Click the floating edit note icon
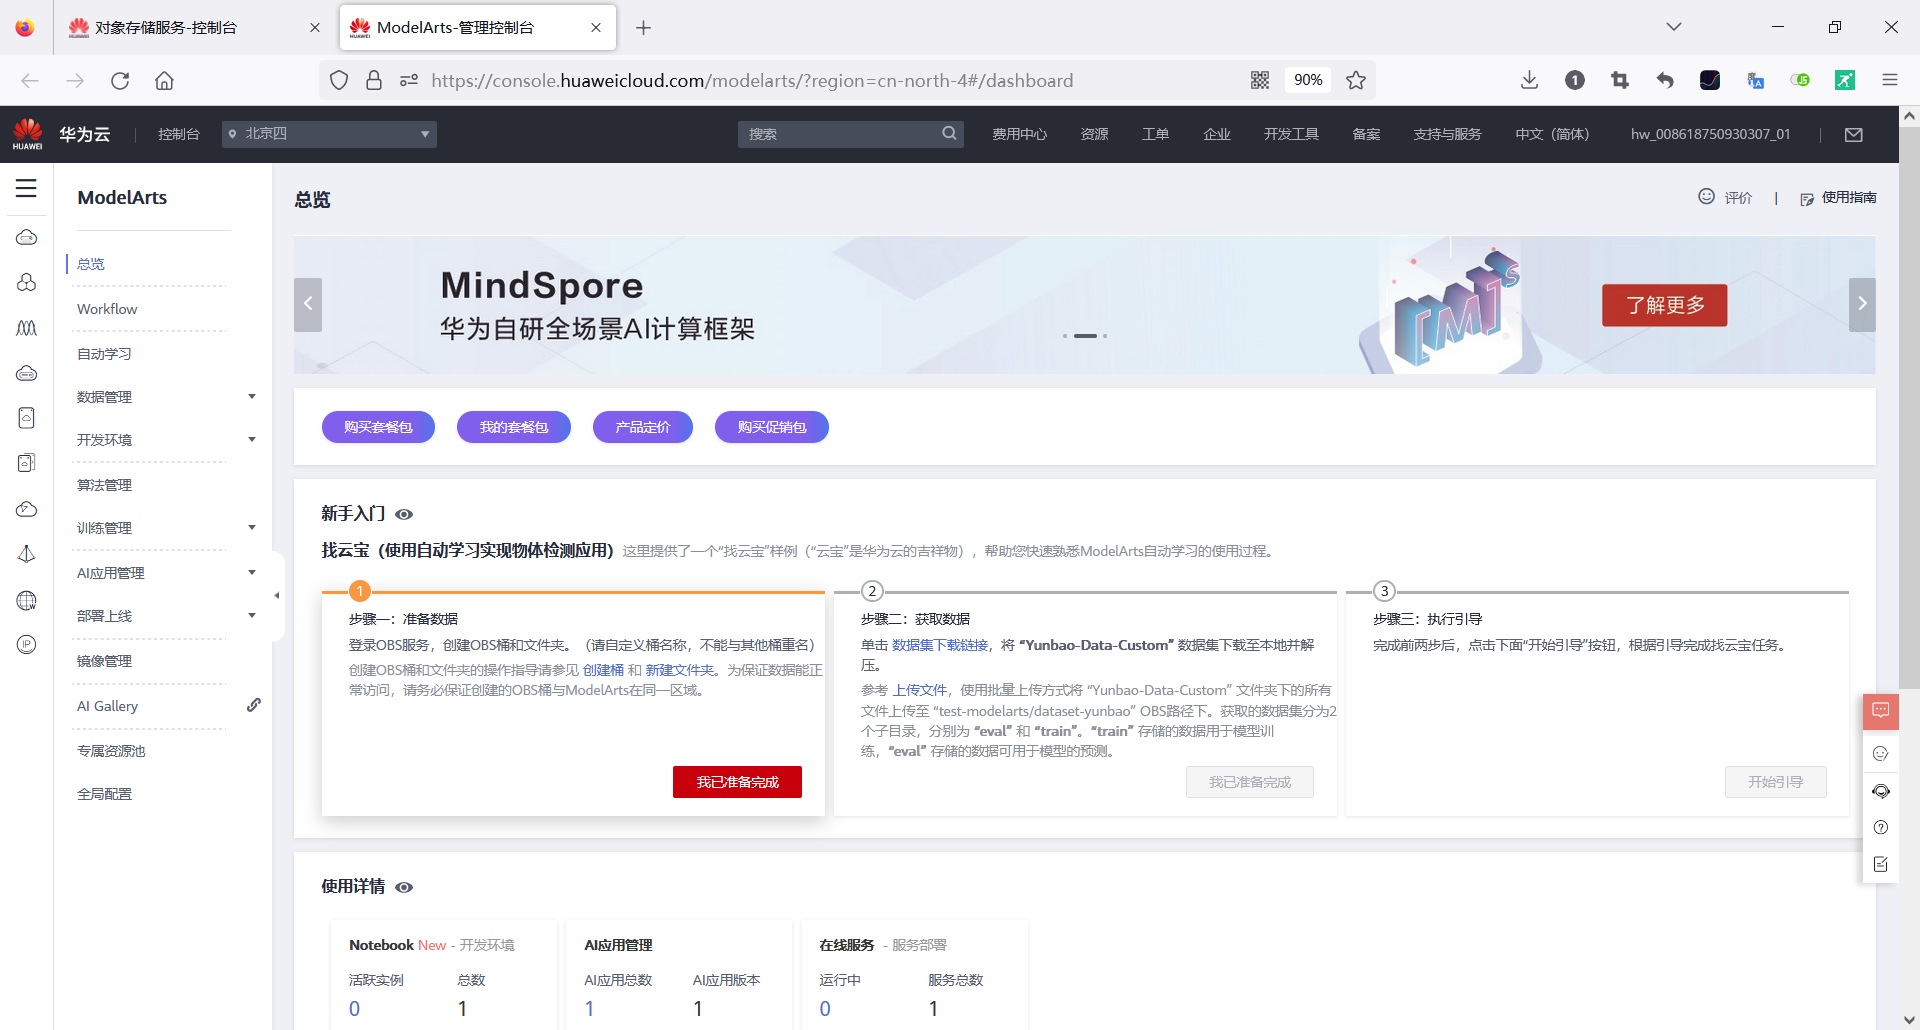Viewport: 1920px width, 1030px height. (1881, 864)
